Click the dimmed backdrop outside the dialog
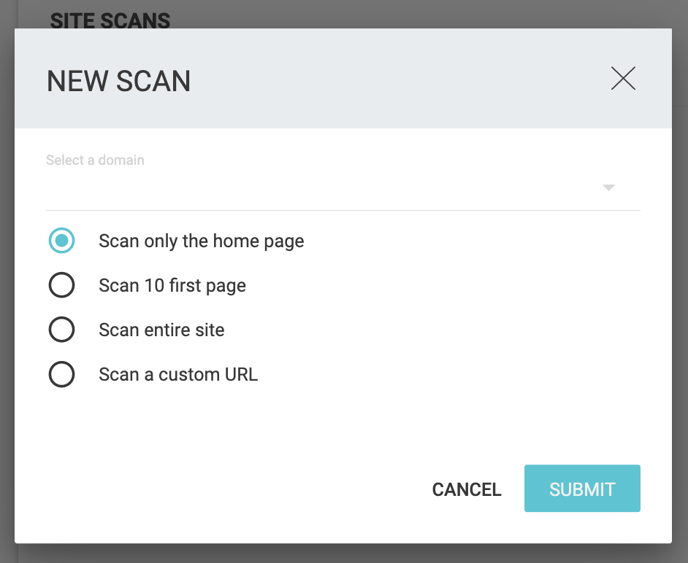 tap(680, 281)
